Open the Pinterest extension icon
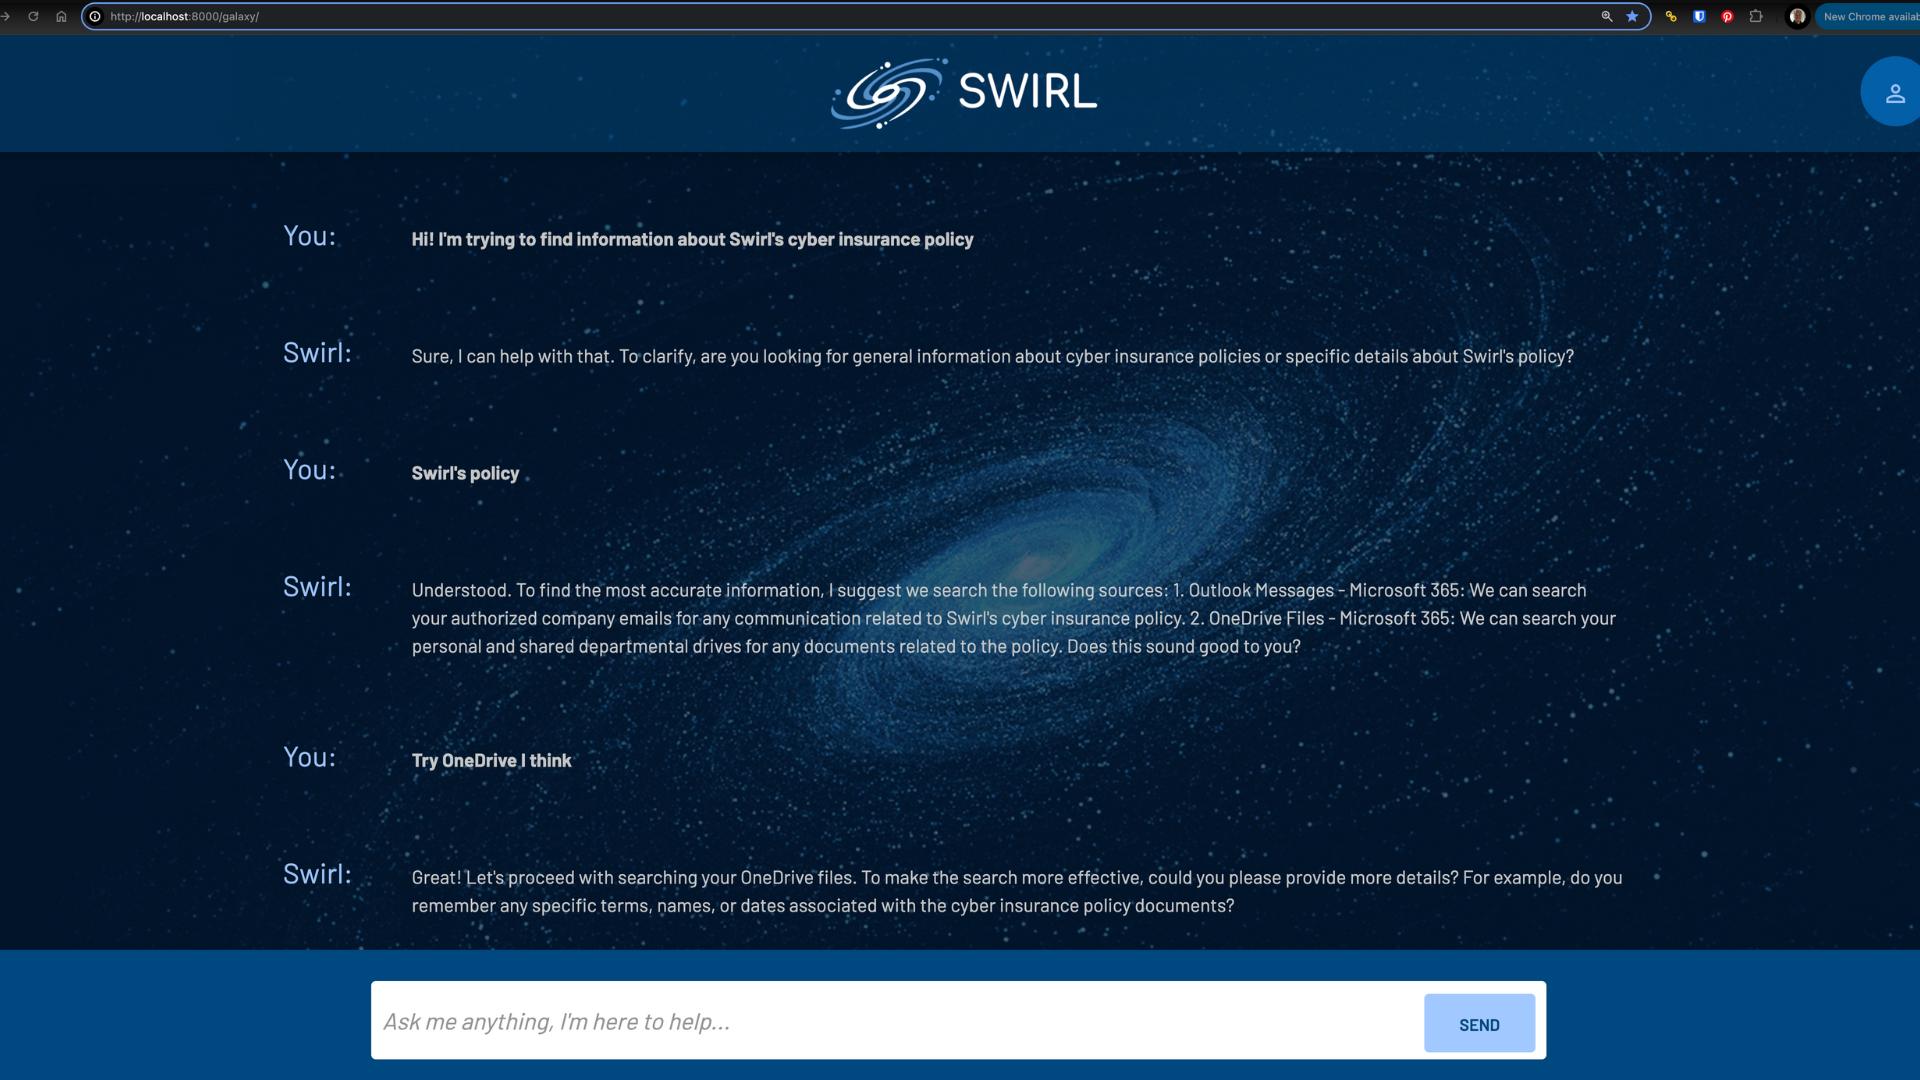This screenshot has height=1080, width=1920. pos(1727,16)
